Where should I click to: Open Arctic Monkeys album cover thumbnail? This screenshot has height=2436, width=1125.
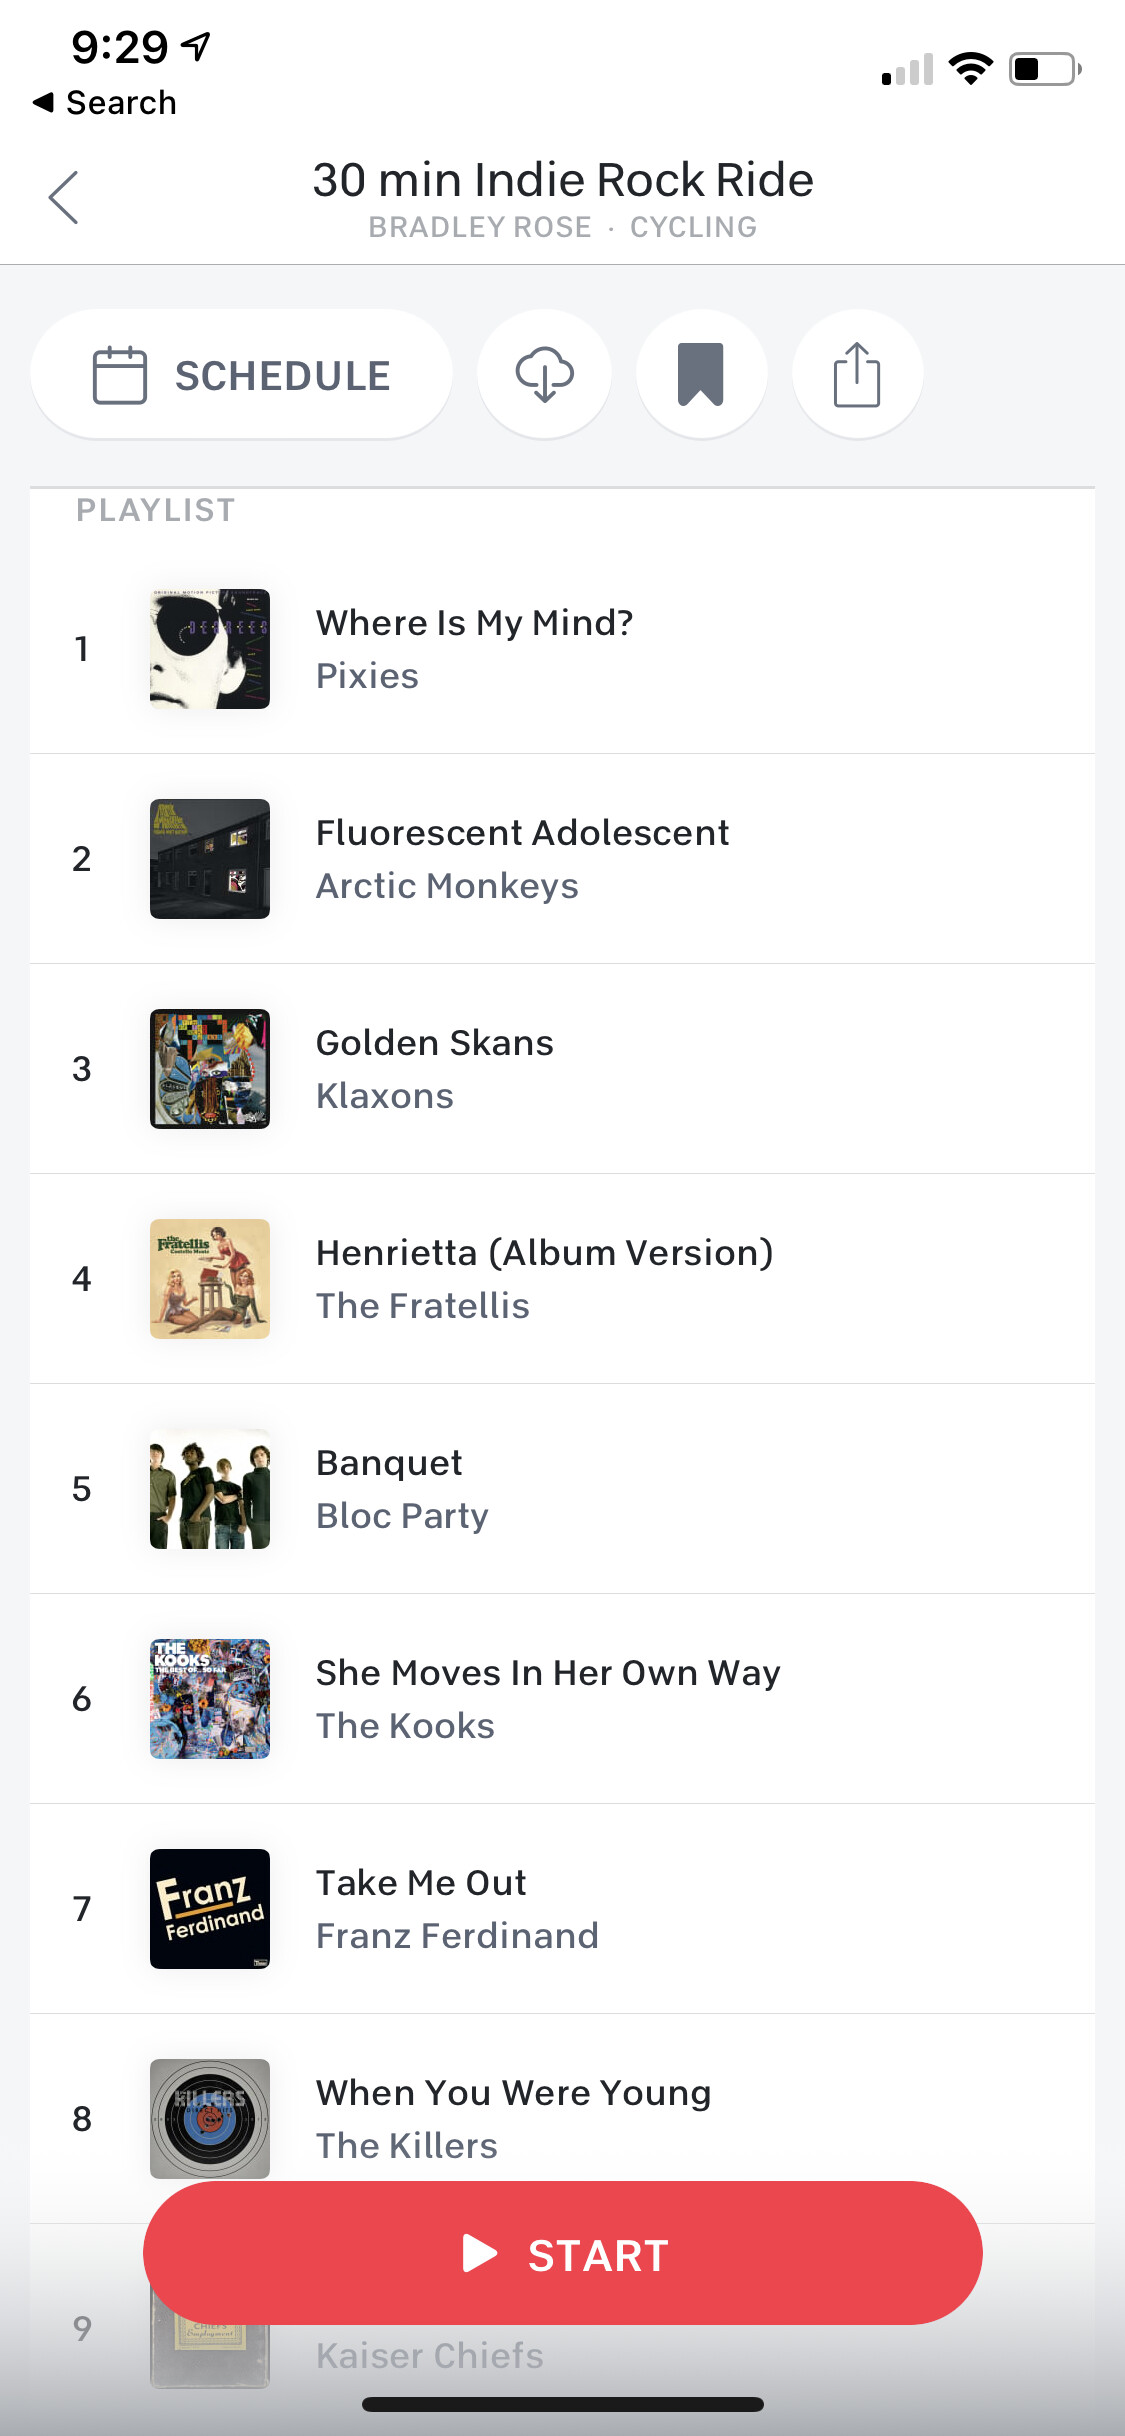(210, 859)
